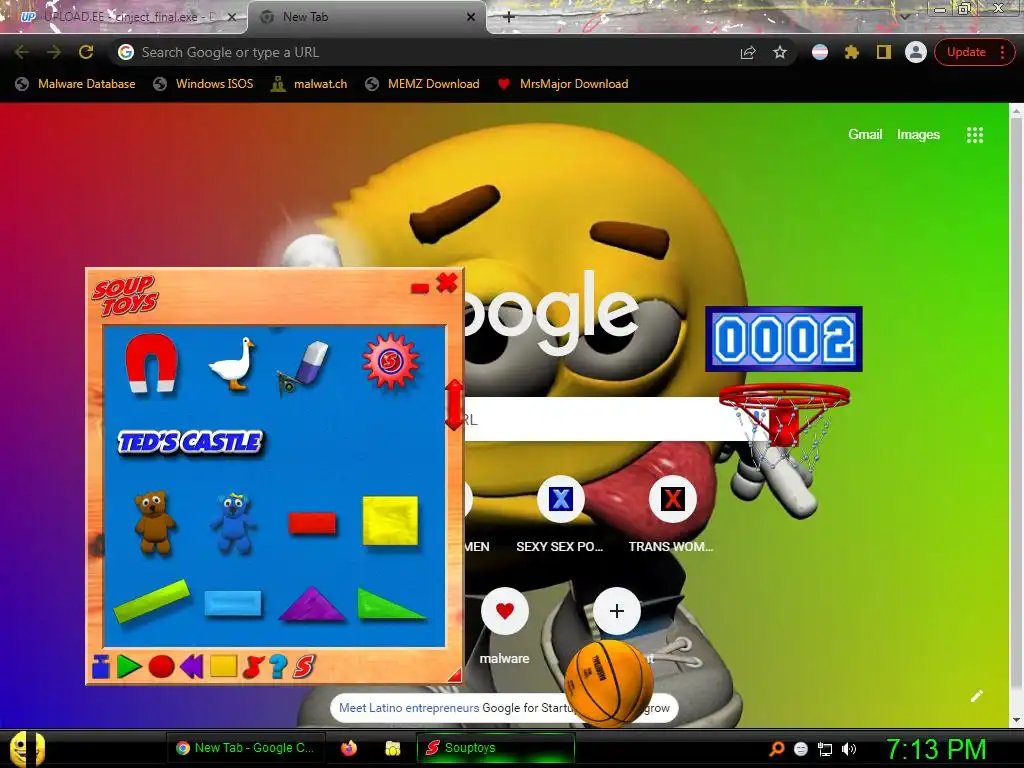Open Windows ISOS bookmark
Screen dimensions: 1024x768
point(203,84)
